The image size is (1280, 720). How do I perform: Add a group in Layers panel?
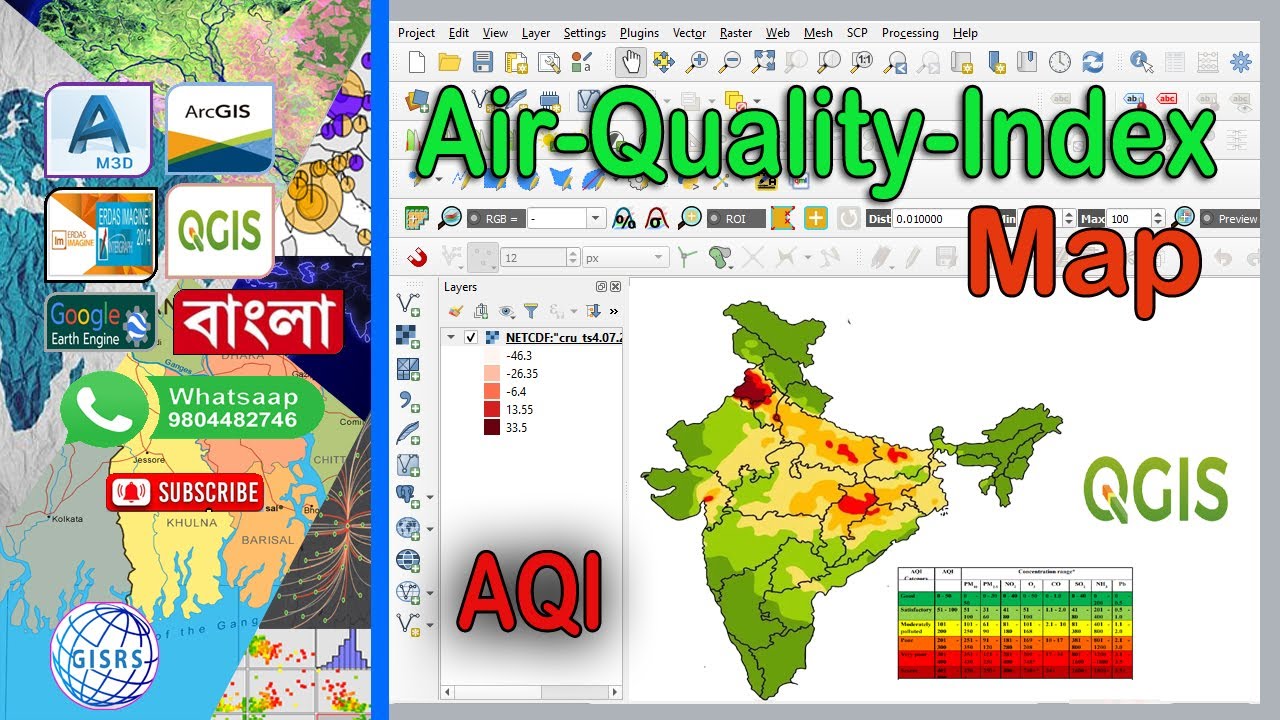coord(481,311)
